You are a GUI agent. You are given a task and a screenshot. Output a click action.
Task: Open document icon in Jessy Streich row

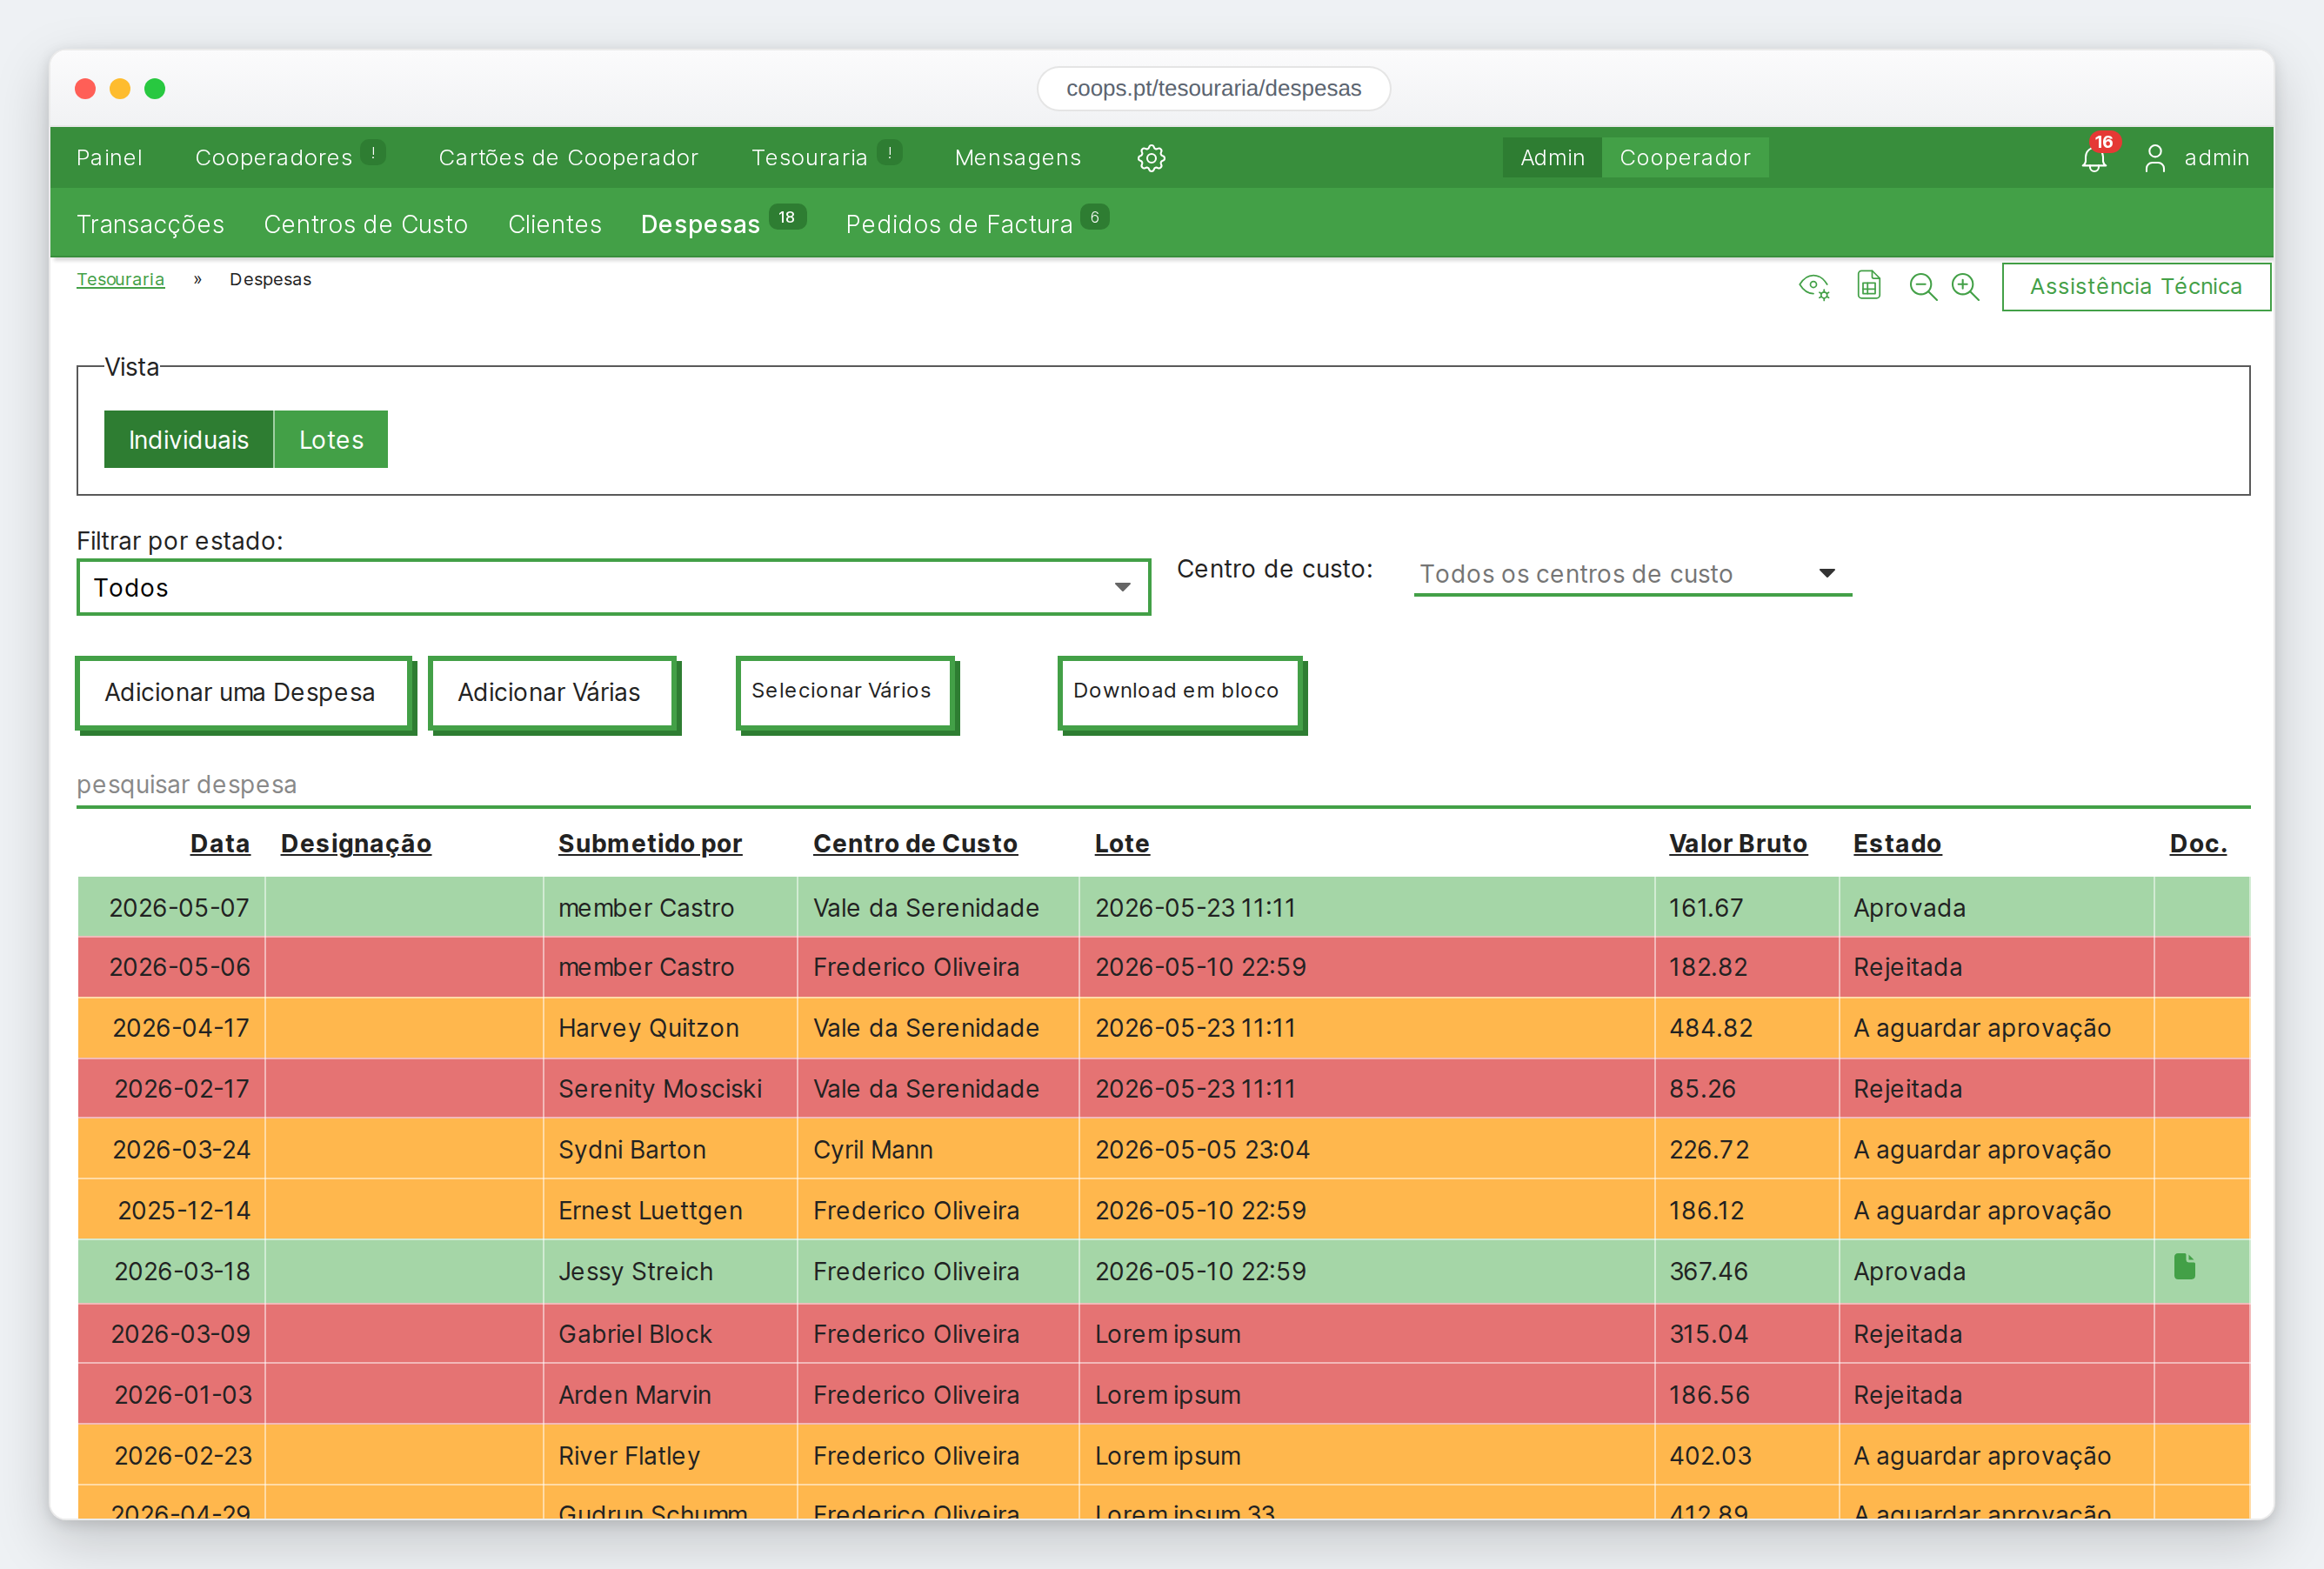tap(2184, 1267)
